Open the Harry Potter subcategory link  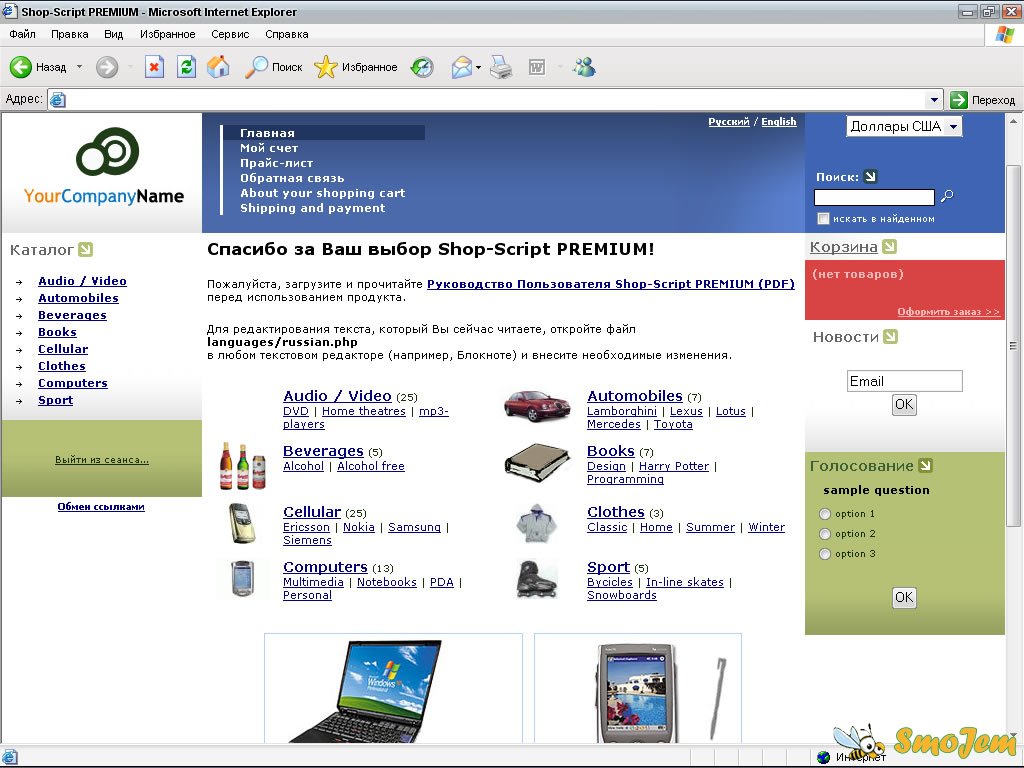674,466
